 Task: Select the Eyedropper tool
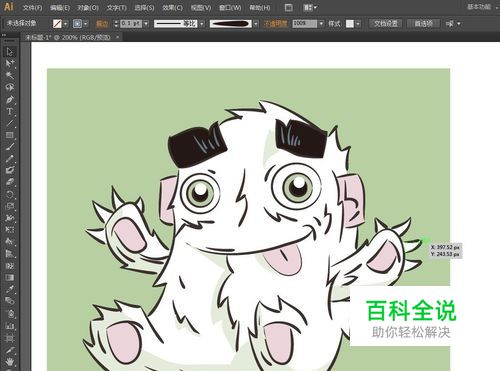(x=9, y=289)
